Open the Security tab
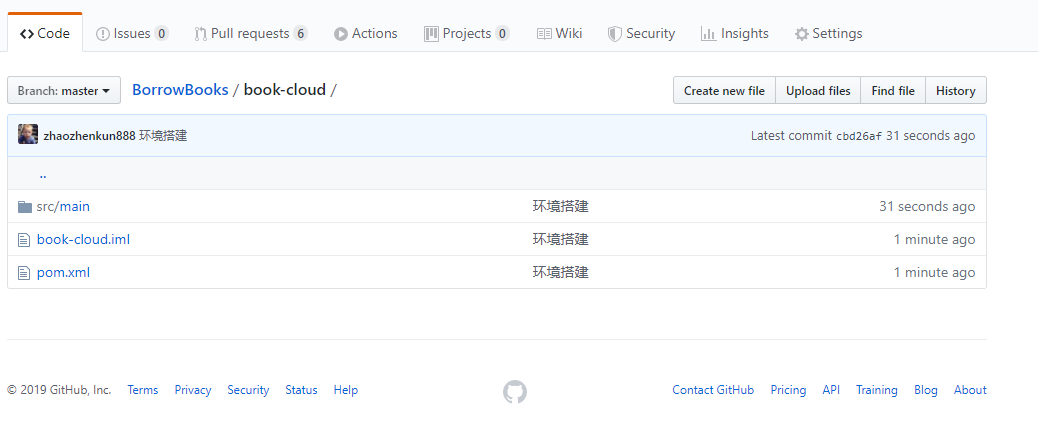Image resolution: width=1038 pixels, height=431 pixels. click(641, 33)
